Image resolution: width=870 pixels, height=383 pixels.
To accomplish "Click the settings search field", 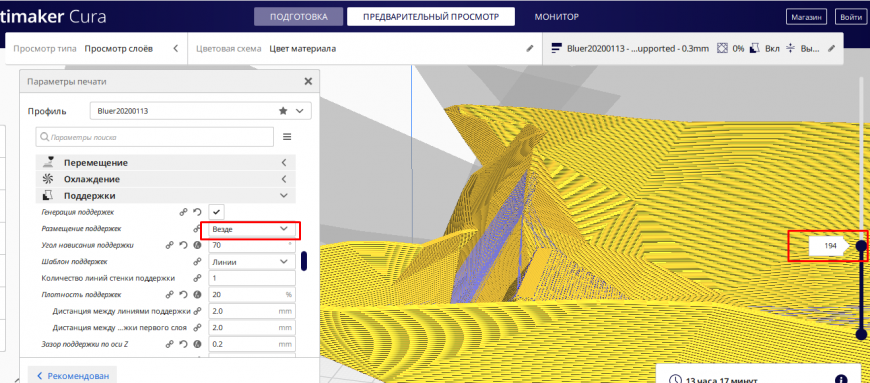I will point(155,137).
